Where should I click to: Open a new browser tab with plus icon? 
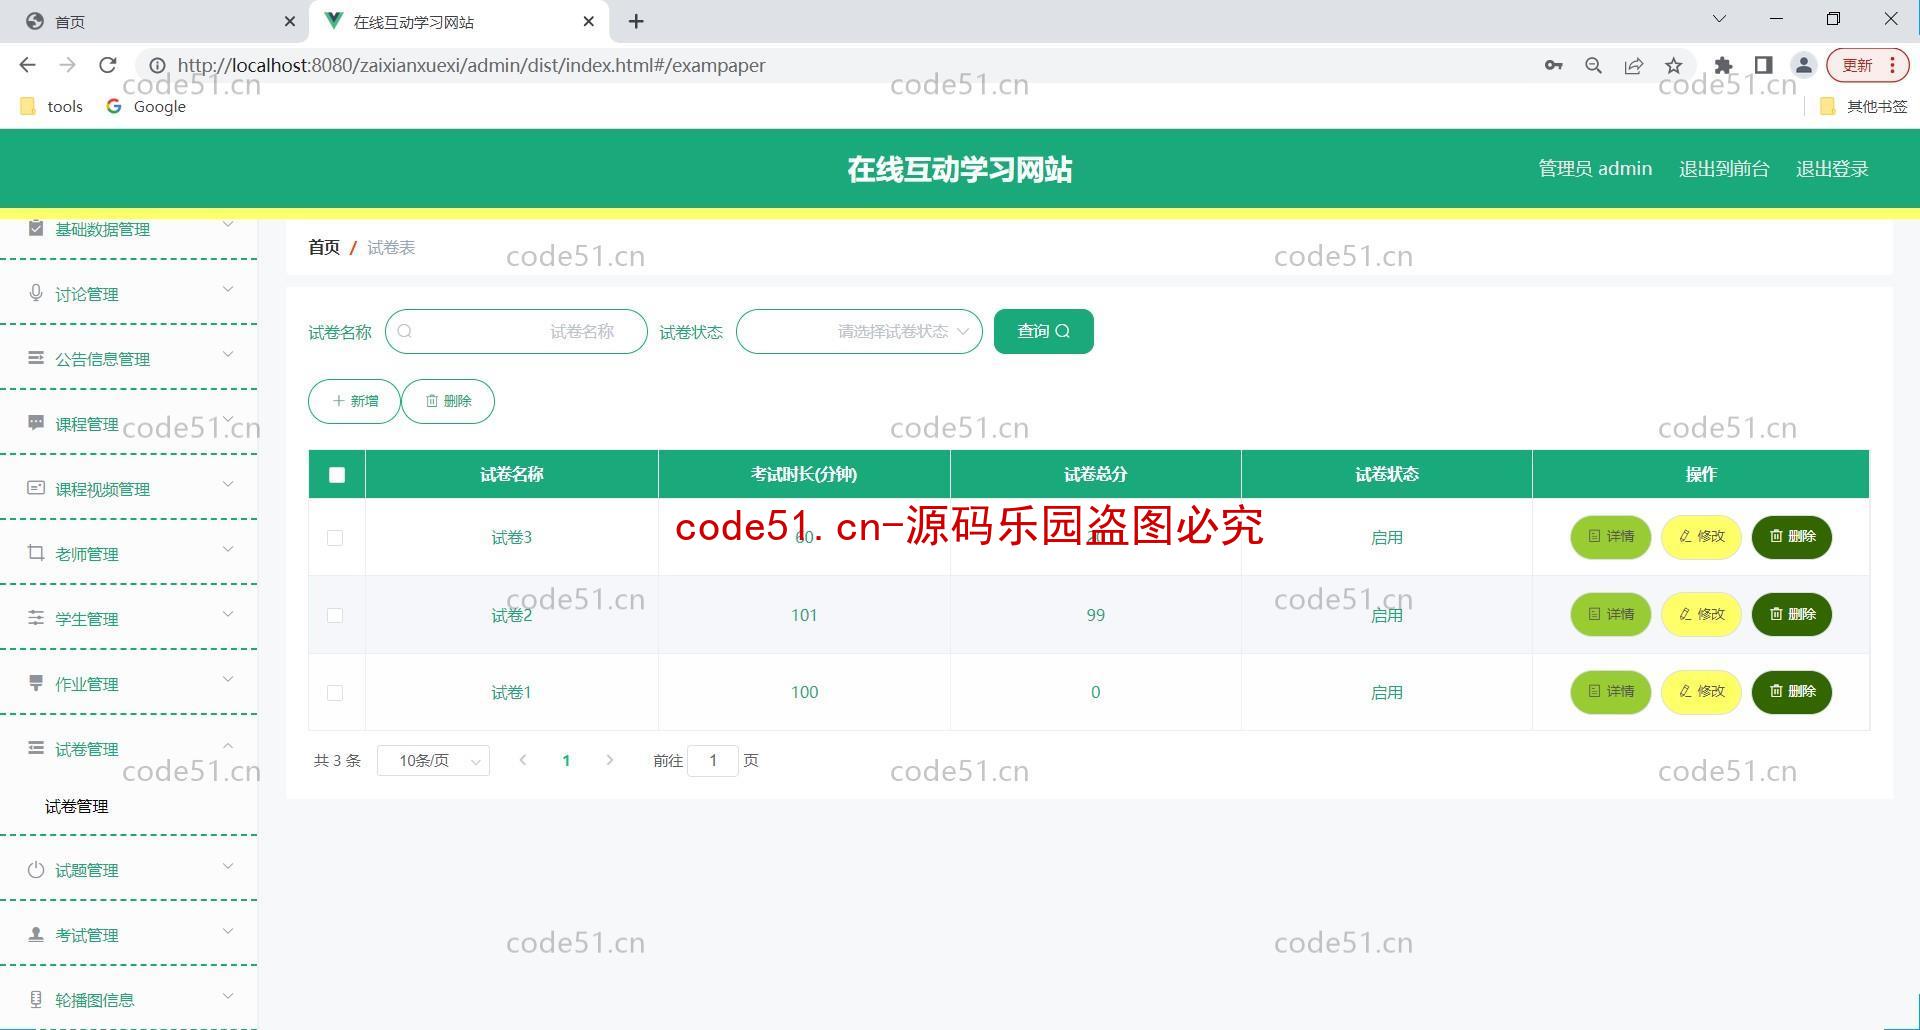pos(636,21)
